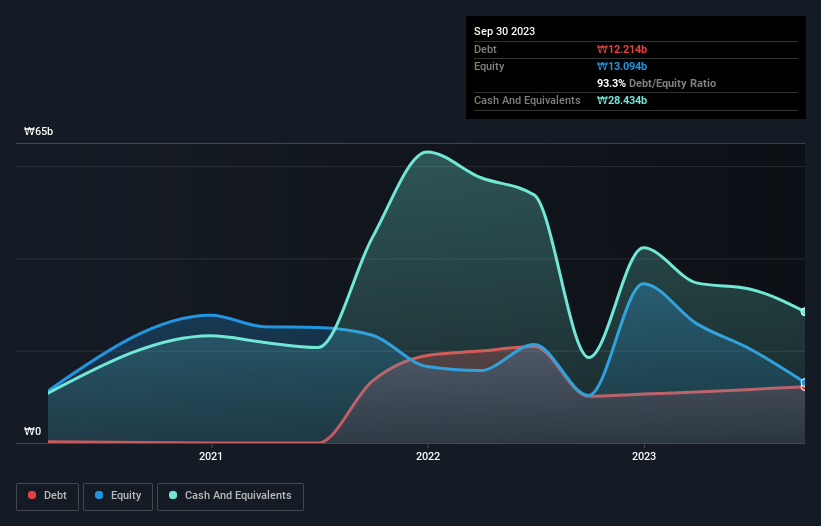Click the cash line peak near 2022
The height and width of the screenshot is (526, 821).
(x=428, y=152)
